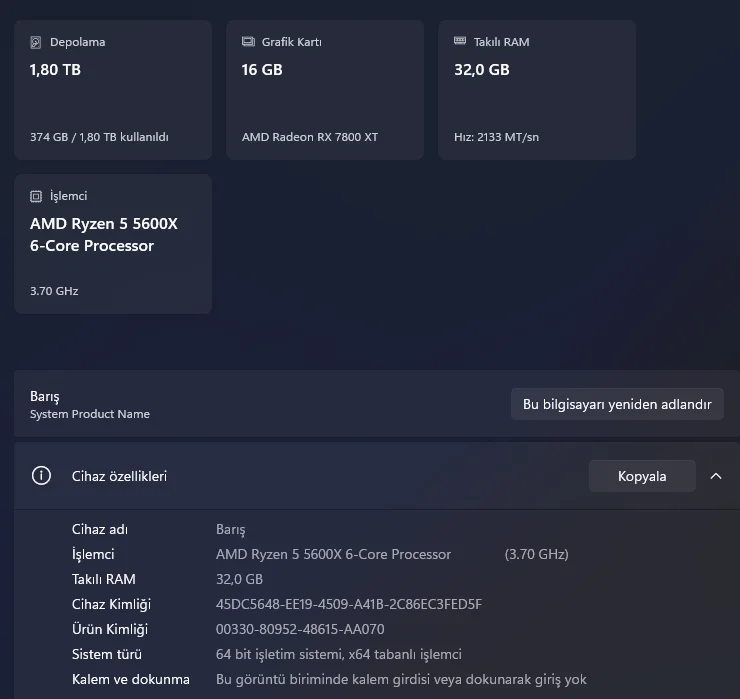Select the İşlemci row processor value
Image resolution: width=740 pixels, height=699 pixels.
click(x=333, y=554)
